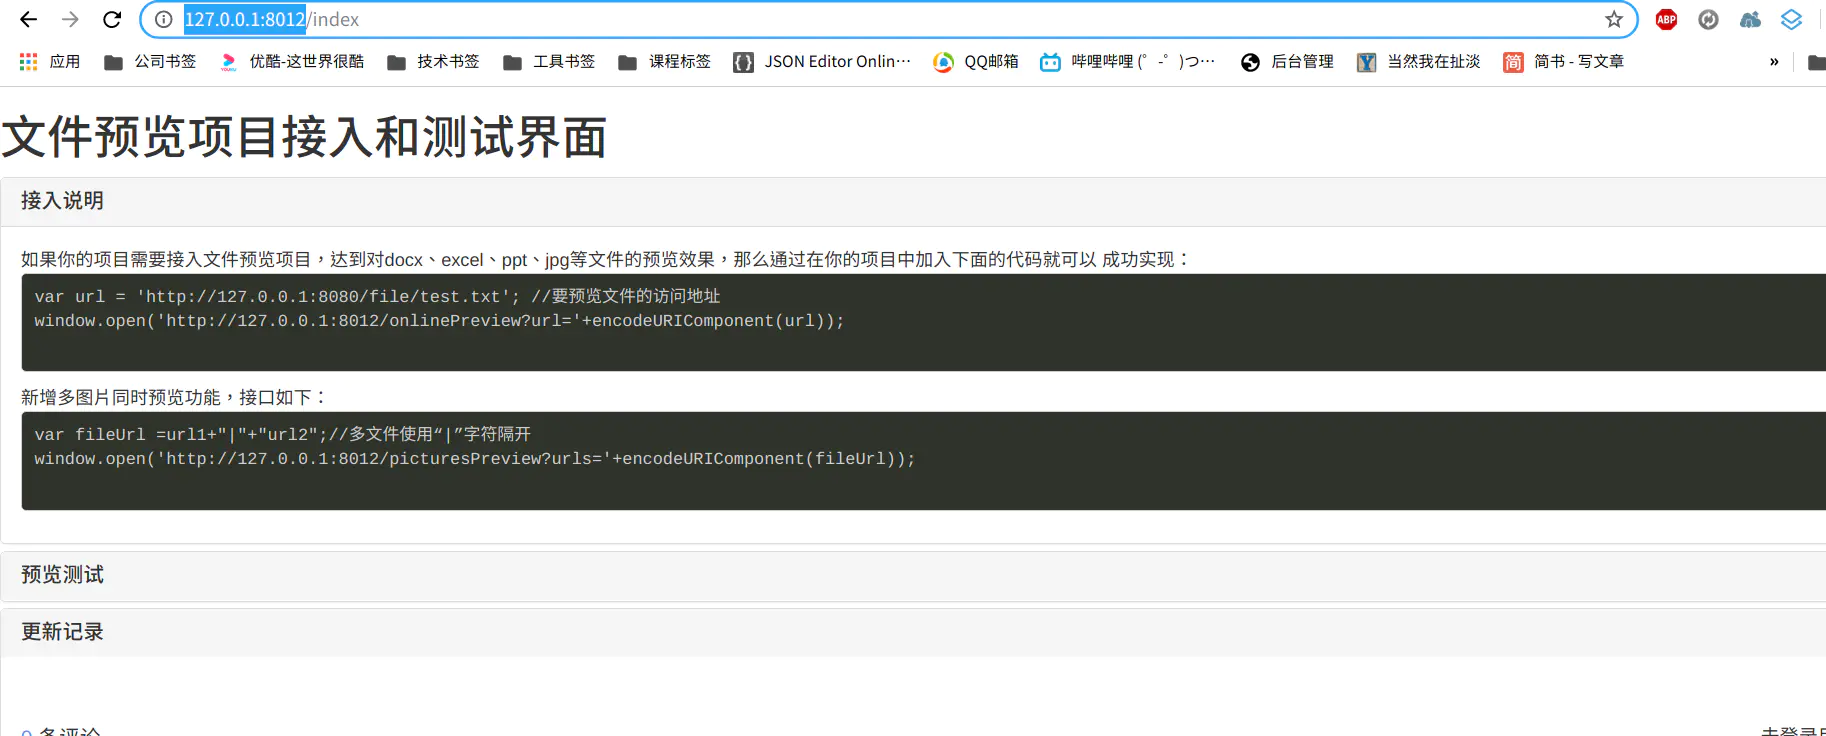
Task: Expand the 预览测试 panel
Action: (x=913, y=575)
